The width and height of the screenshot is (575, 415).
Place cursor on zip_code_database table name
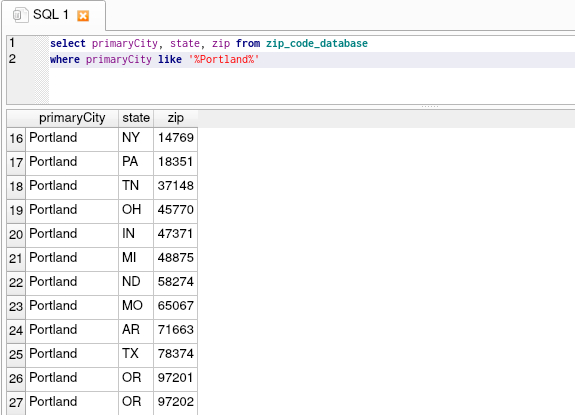click(317, 44)
